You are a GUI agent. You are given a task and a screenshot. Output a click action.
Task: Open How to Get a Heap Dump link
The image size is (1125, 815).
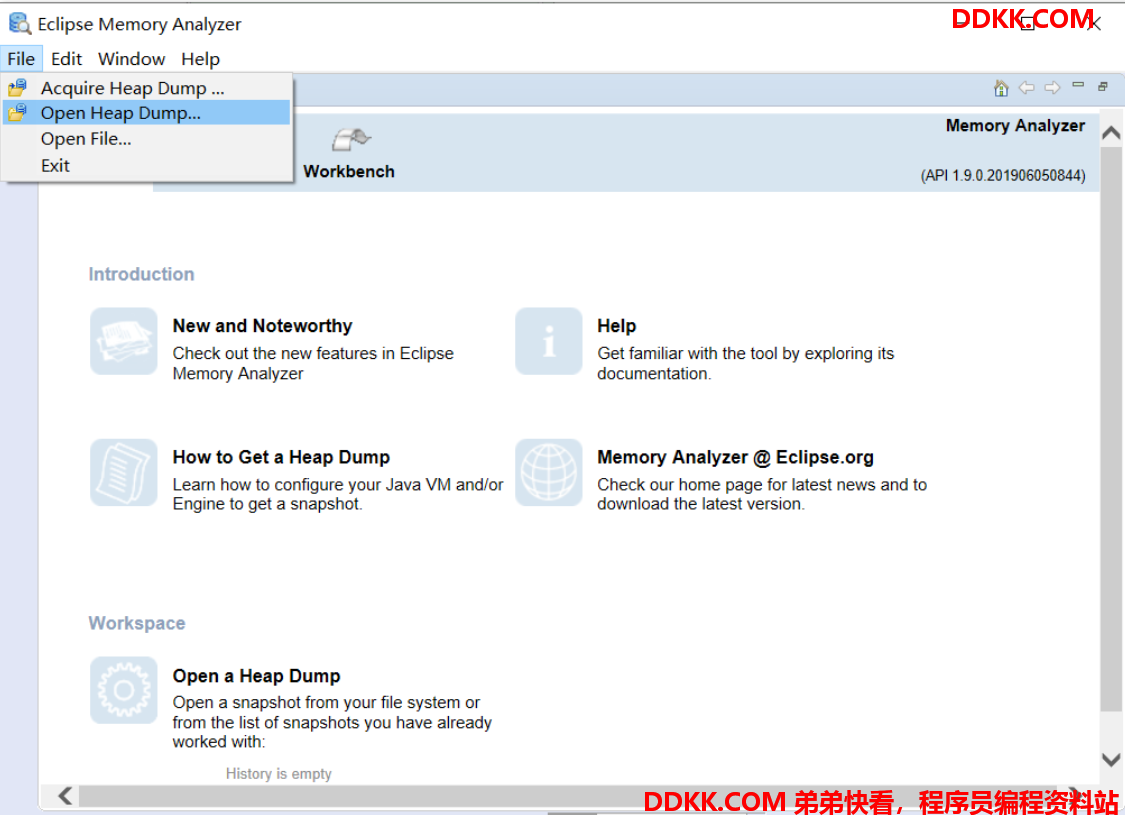[281, 457]
